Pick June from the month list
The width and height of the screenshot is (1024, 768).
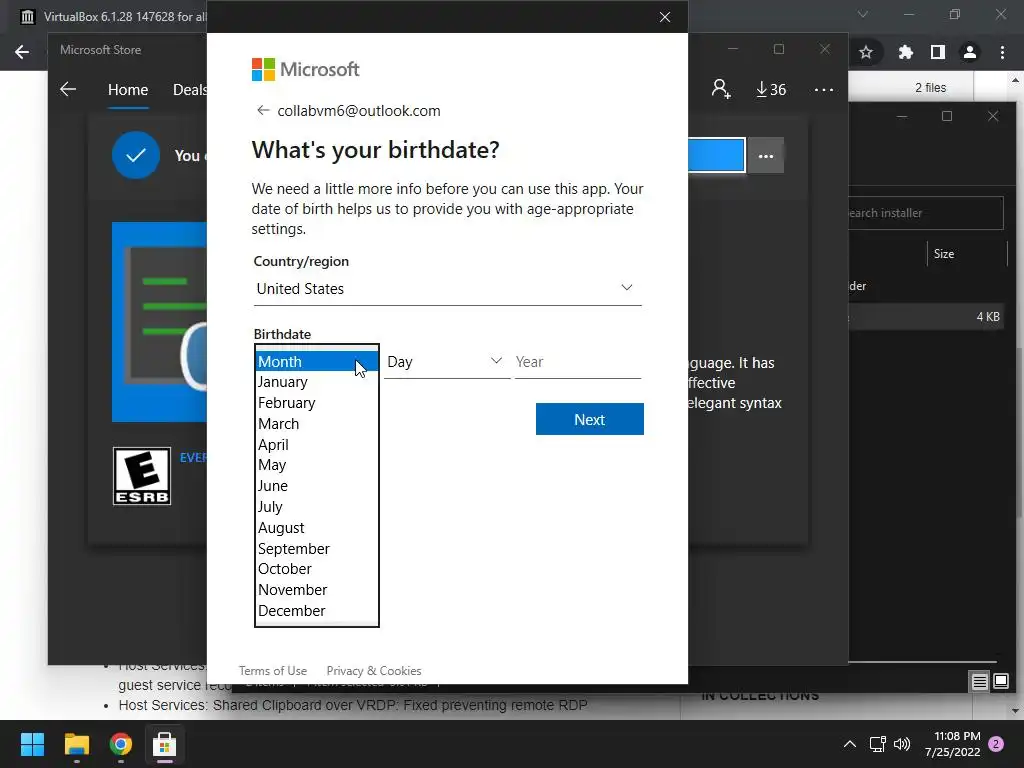point(316,486)
